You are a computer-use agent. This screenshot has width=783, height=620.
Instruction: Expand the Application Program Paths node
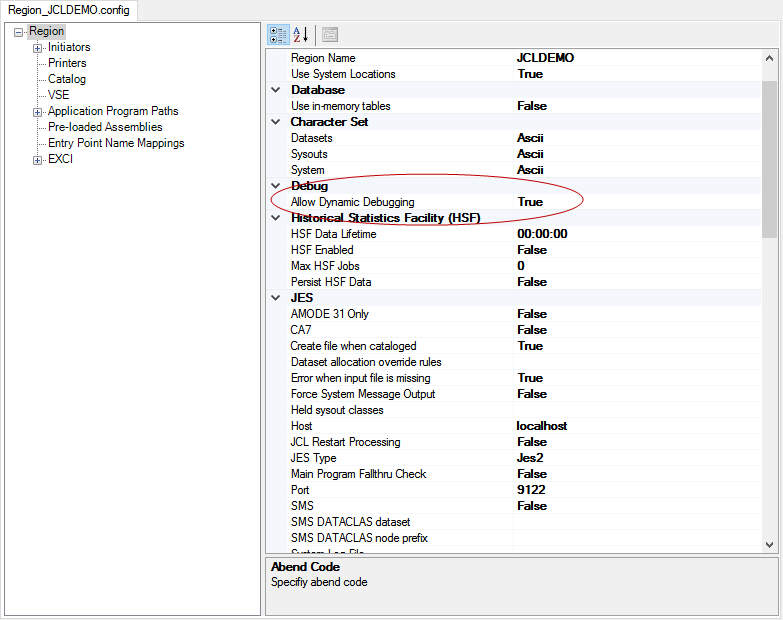38,112
